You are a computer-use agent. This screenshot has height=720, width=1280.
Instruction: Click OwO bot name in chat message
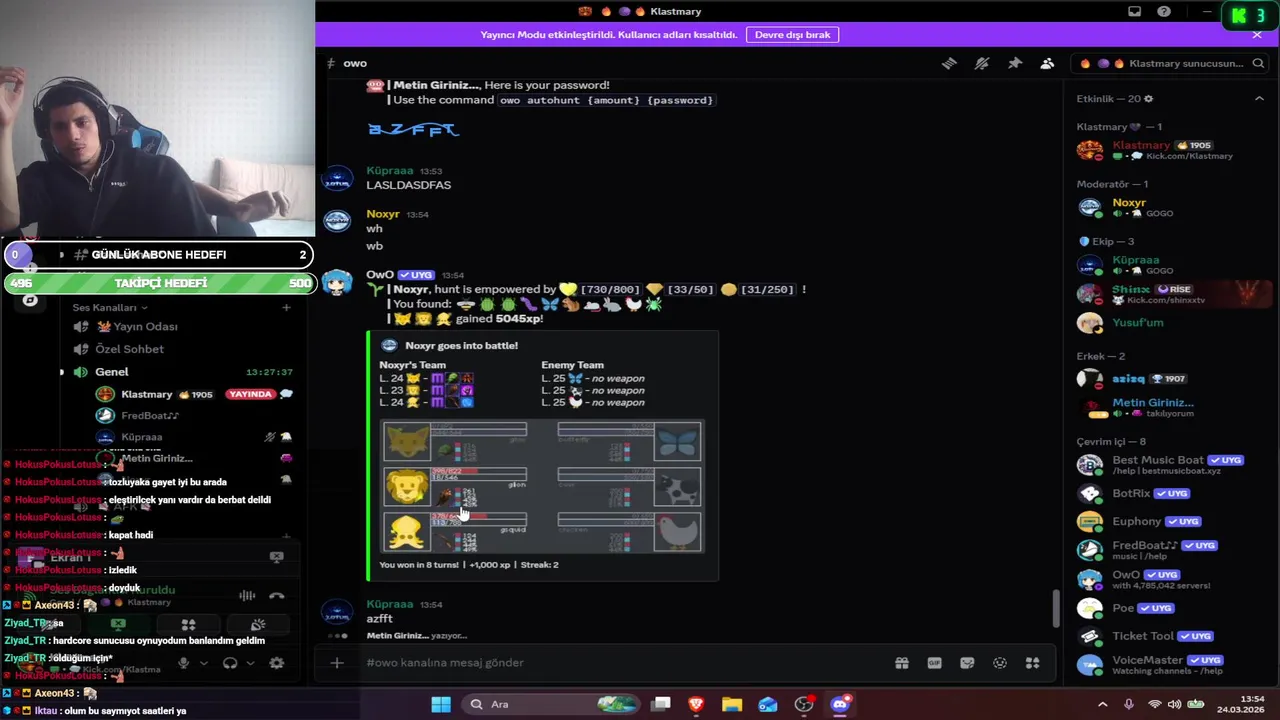[x=380, y=275]
